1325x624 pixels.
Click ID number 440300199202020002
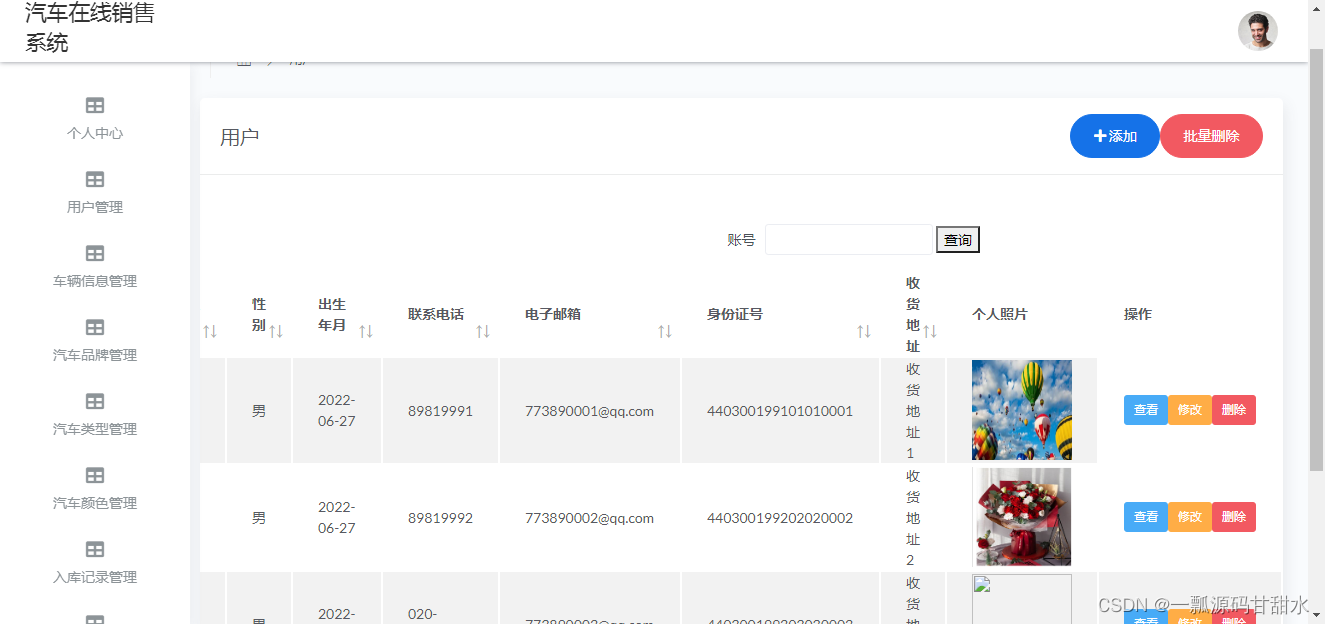(x=780, y=518)
